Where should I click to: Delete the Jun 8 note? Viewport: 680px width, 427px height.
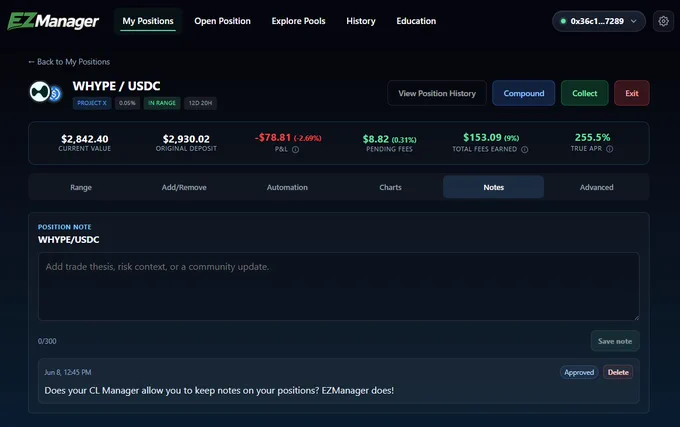(x=618, y=372)
